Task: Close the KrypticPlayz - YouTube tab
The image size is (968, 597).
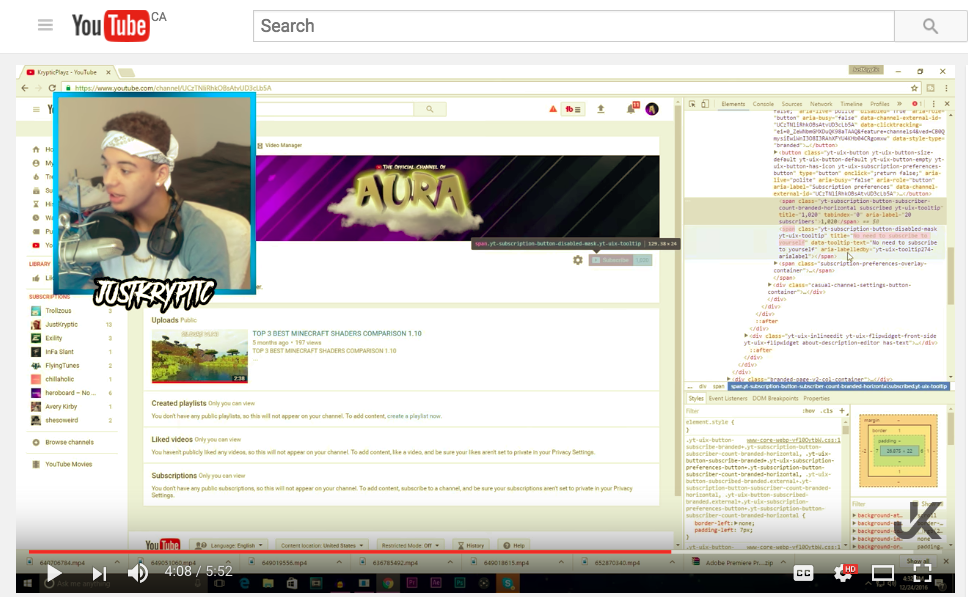Action: (x=108, y=72)
